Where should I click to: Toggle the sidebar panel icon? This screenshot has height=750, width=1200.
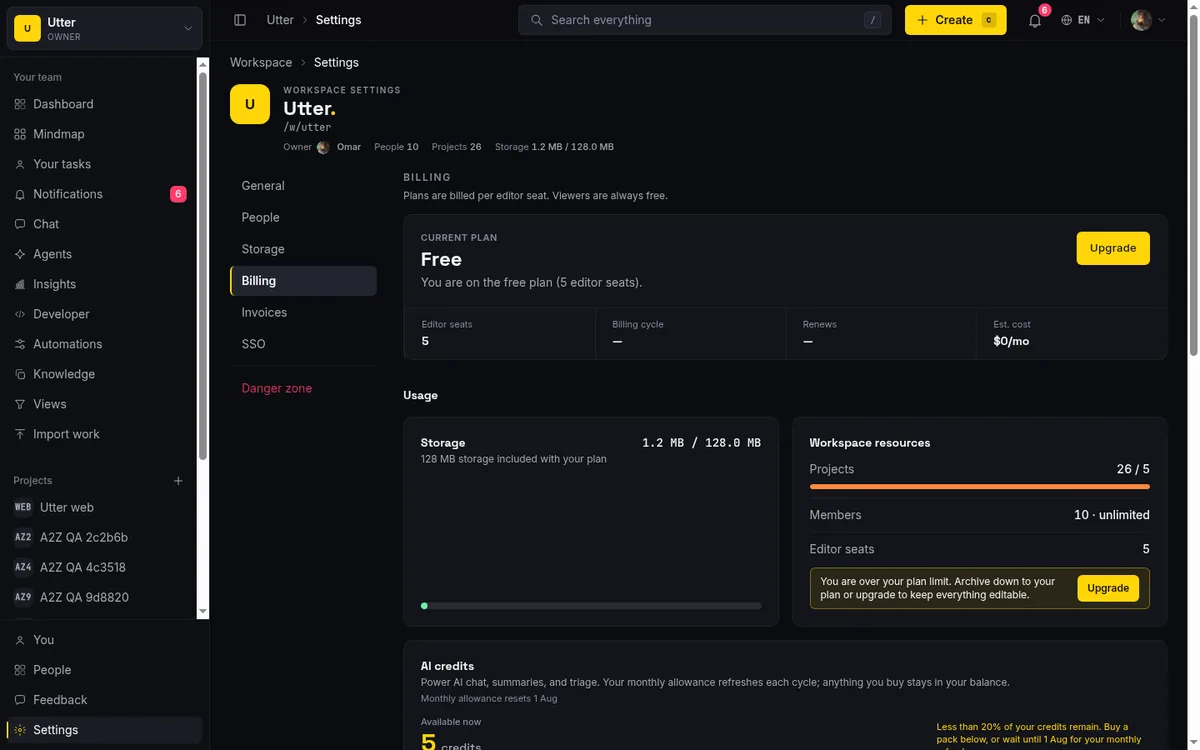[240, 20]
